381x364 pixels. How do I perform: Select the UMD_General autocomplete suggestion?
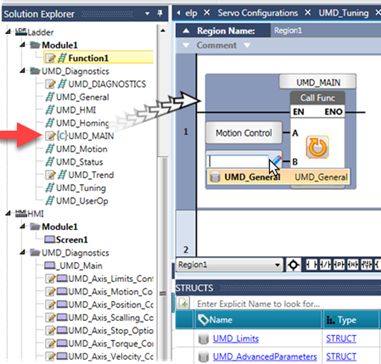point(278,177)
